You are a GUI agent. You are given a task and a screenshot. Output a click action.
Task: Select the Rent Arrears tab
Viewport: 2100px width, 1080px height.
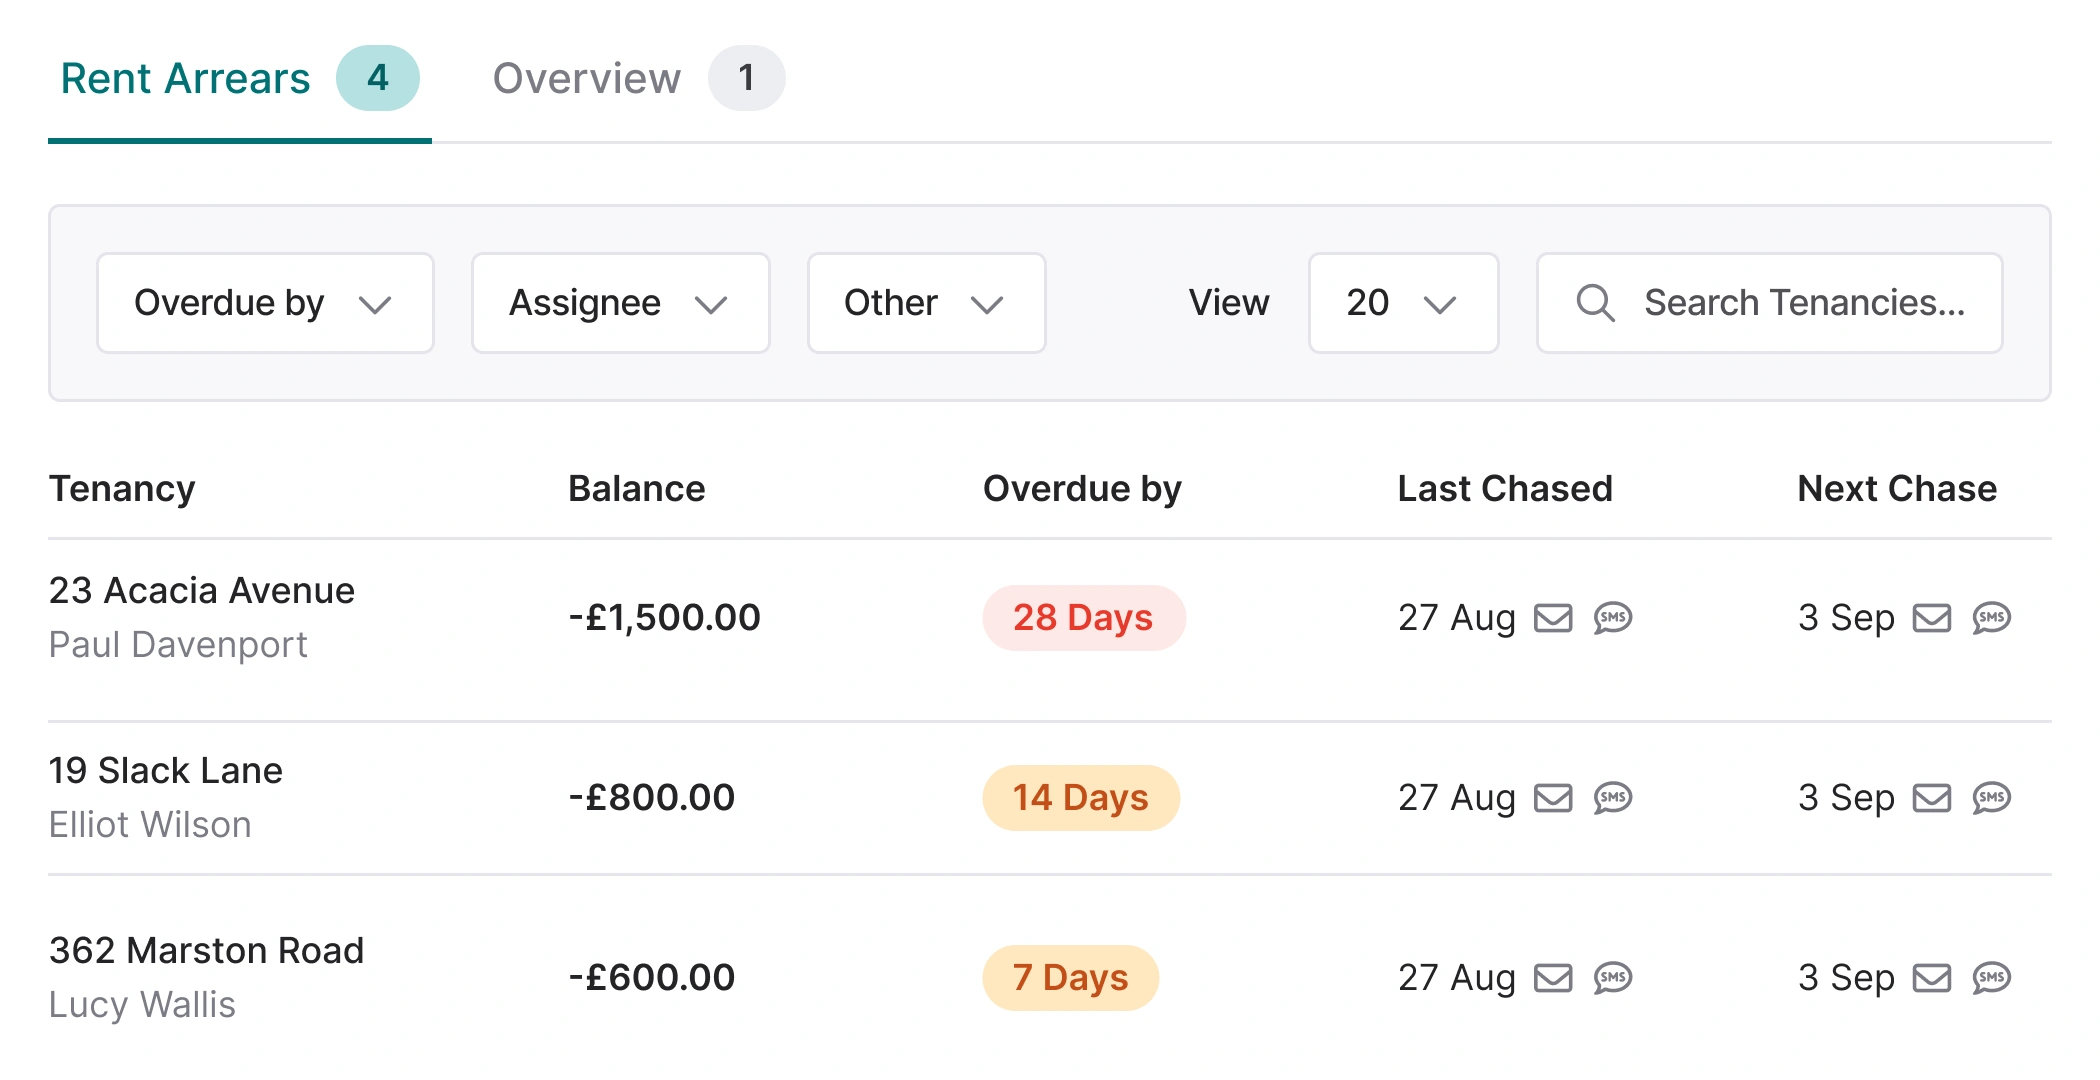(185, 78)
